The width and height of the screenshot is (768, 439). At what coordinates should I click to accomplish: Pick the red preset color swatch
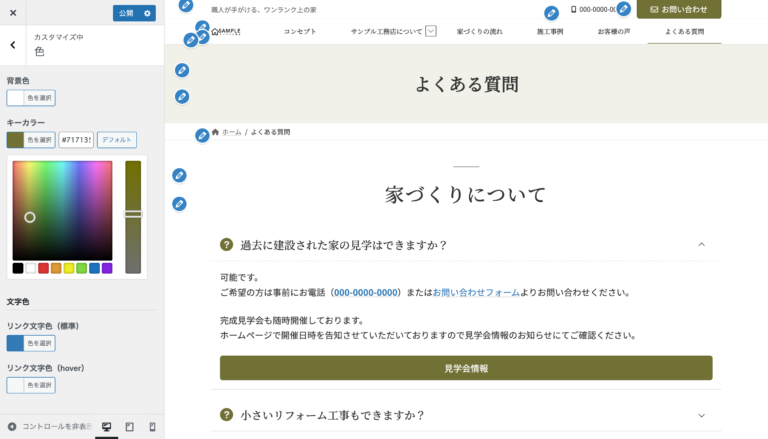click(43, 268)
